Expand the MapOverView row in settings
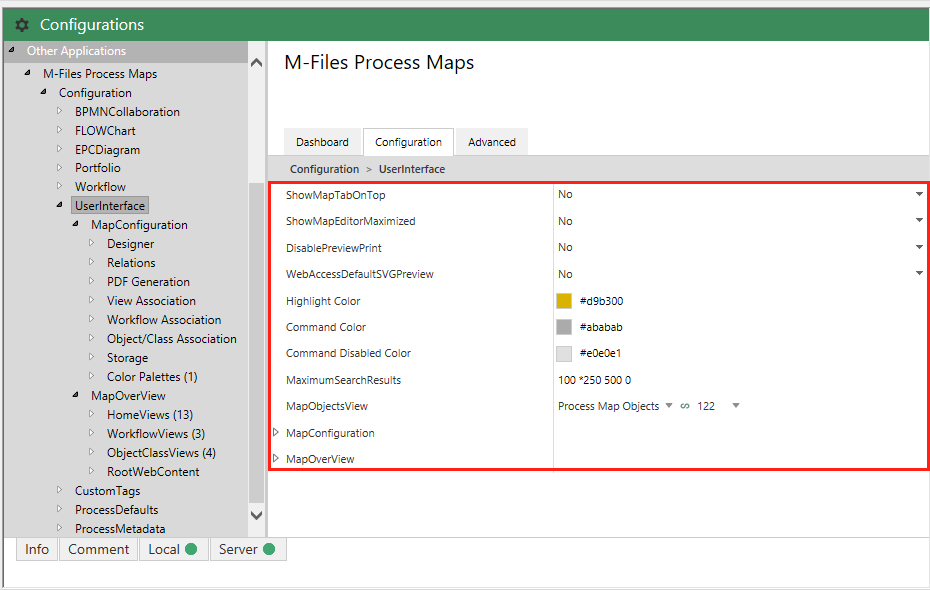 [x=277, y=459]
